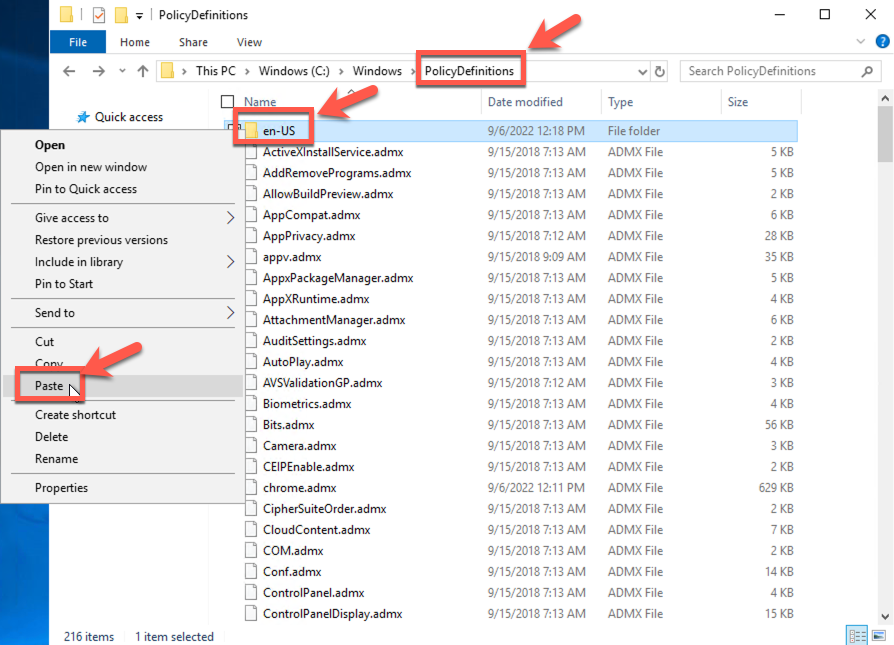894x645 pixels.
Task: Select the chrome.admx file icon
Action: (x=252, y=488)
